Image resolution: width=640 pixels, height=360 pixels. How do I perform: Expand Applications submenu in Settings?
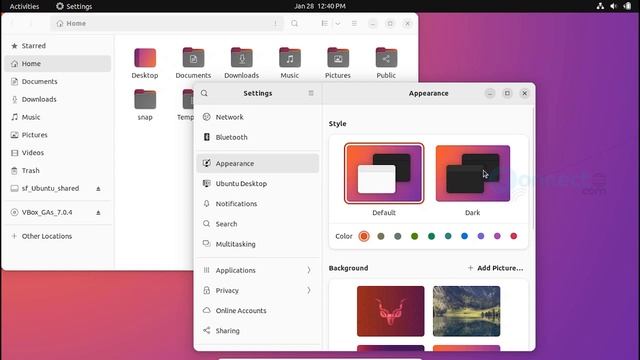(258, 270)
